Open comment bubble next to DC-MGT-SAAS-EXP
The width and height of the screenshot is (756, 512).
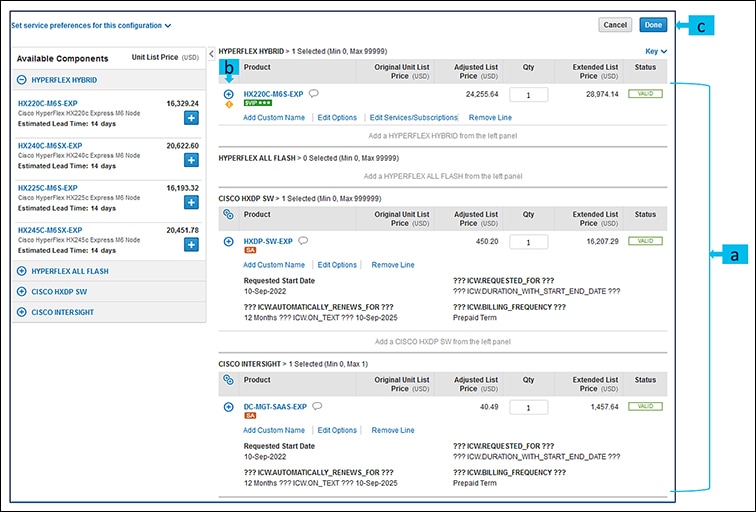pos(317,406)
